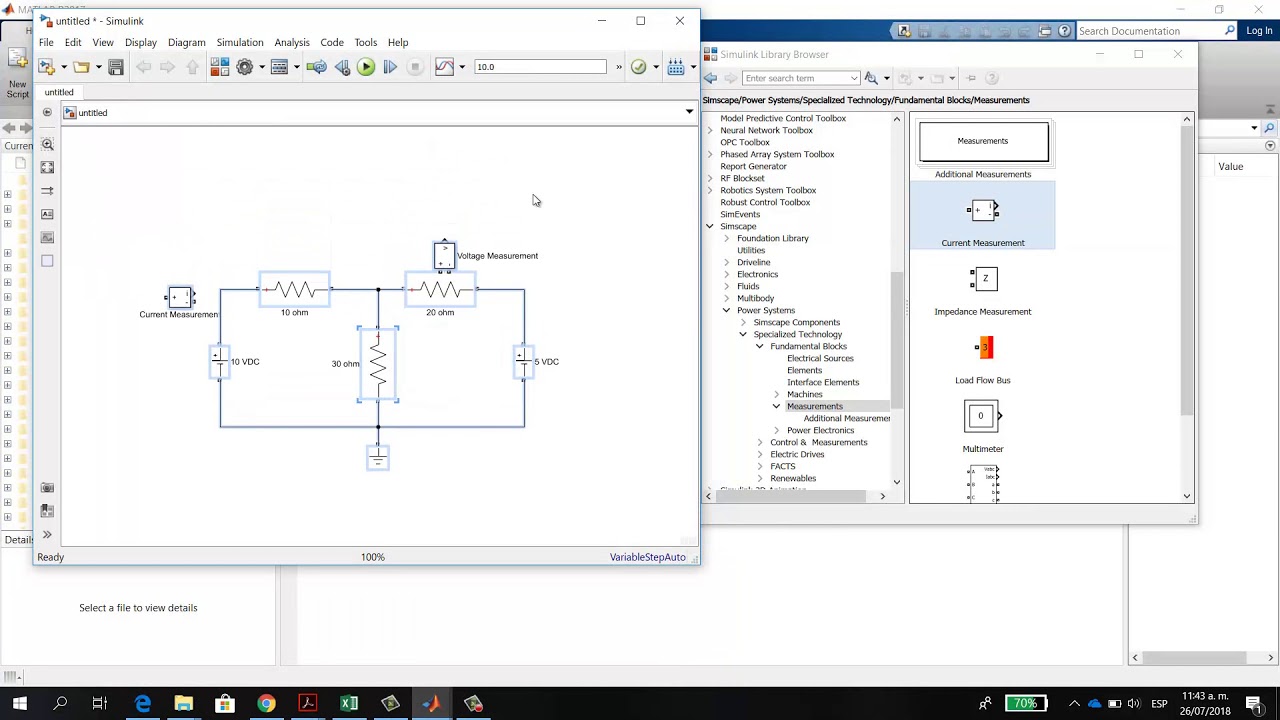Open the Simulation menu
The image size is (1280, 720).
coord(240,42)
